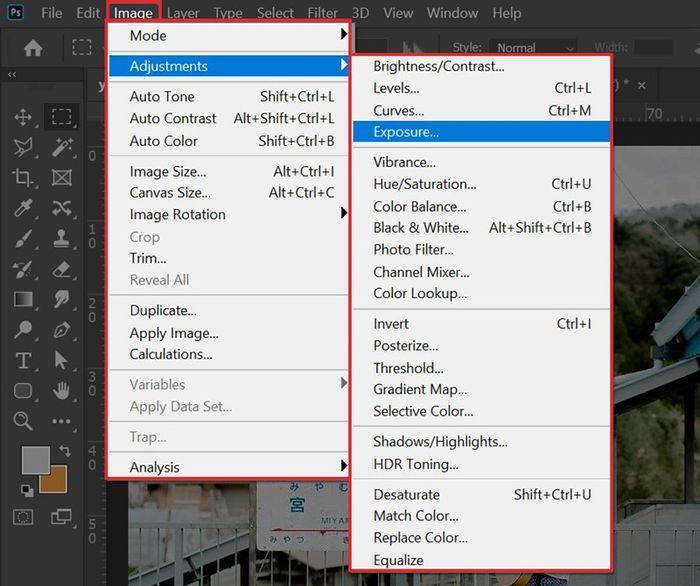The height and width of the screenshot is (586, 700).
Task: Select the Smudge tool
Action: [x=62, y=299]
